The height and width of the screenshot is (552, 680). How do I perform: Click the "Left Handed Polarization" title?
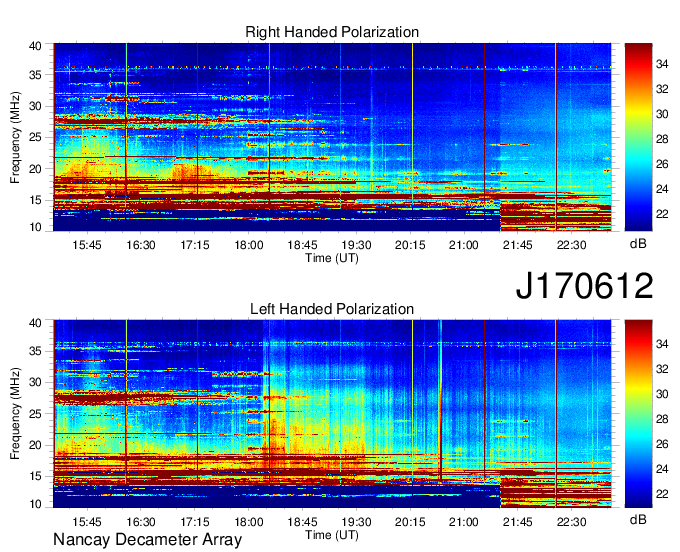[x=332, y=309]
